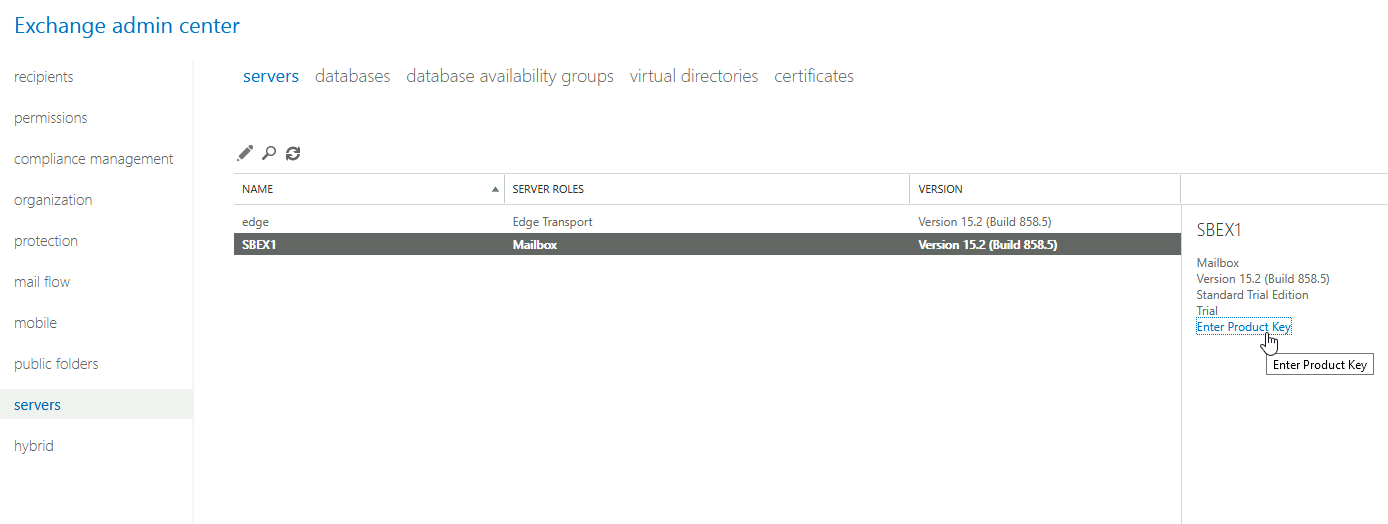Click the Enter Product Key link
The height and width of the screenshot is (524, 1388).
1244,327
